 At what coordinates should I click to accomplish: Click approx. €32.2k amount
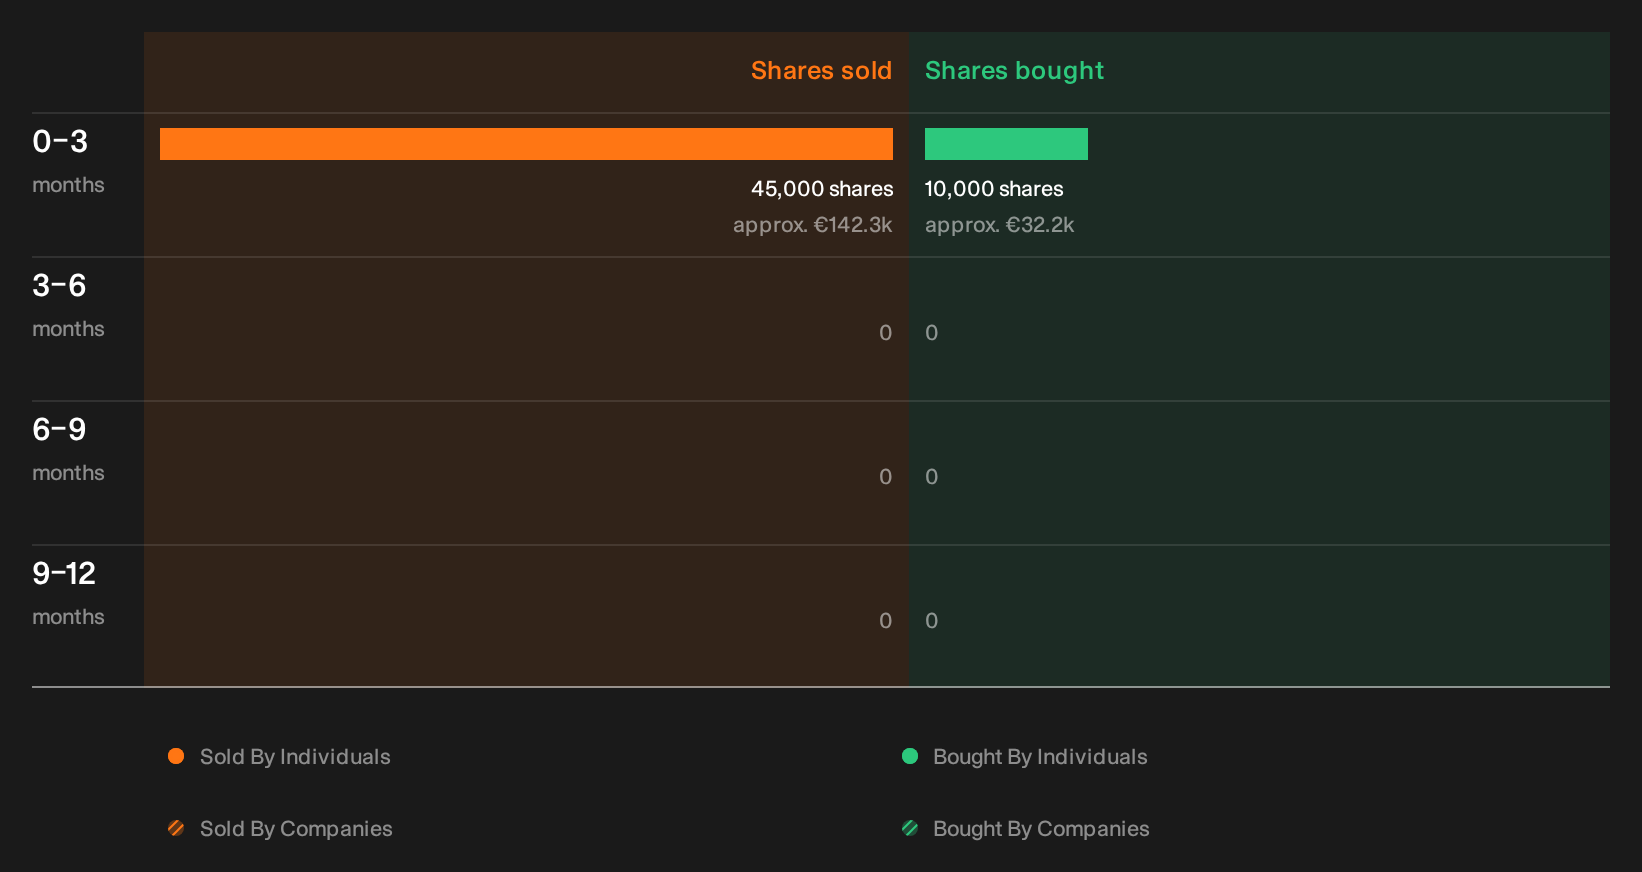tap(999, 225)
